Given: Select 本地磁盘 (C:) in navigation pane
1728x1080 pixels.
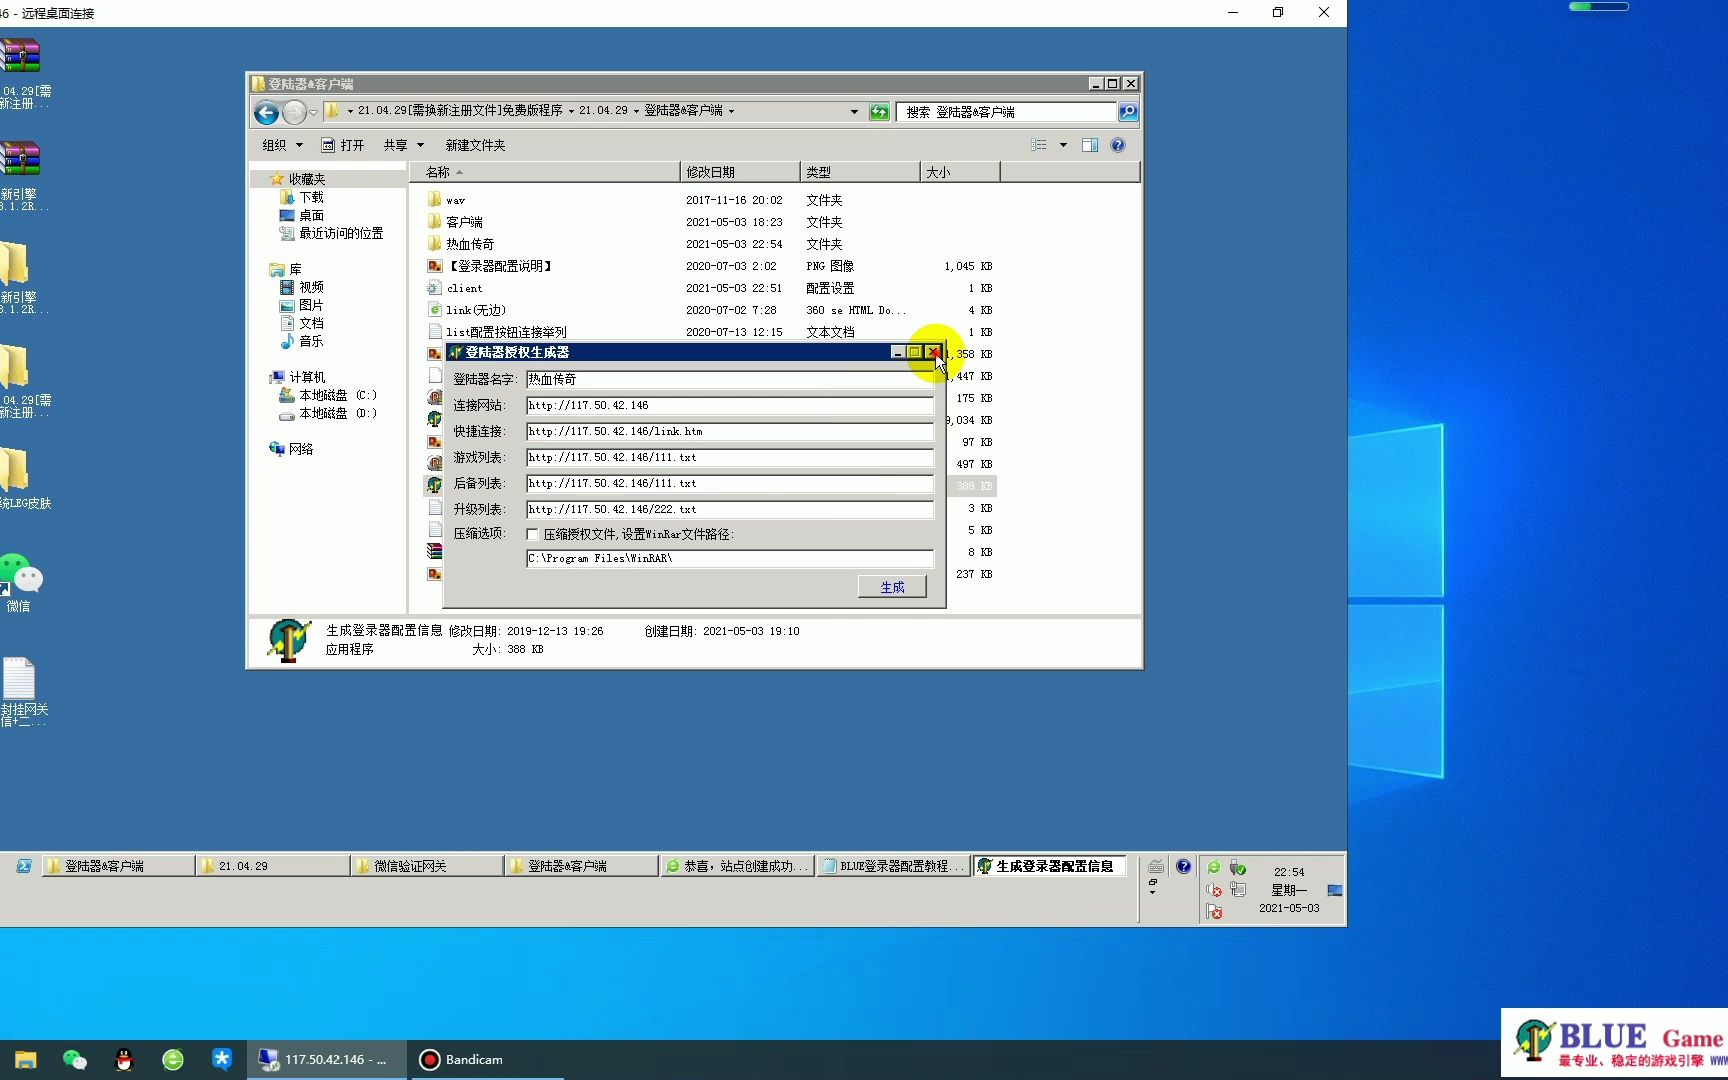Looking at the screenshot, I should click(x=328, y=395).
